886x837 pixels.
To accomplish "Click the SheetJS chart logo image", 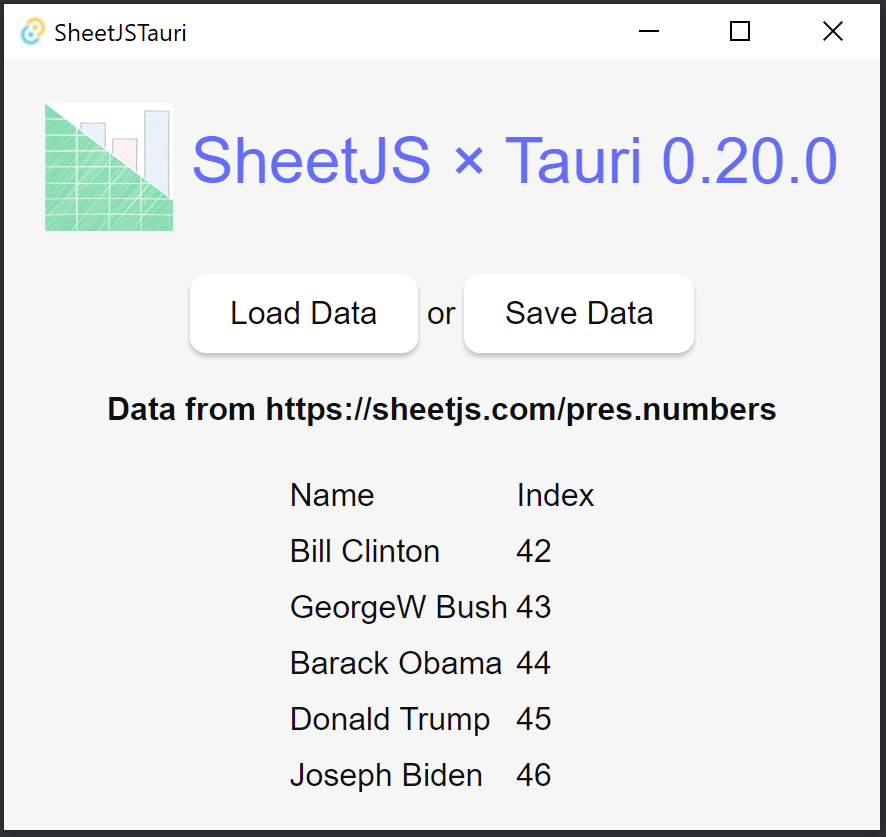I will point(109,167).
